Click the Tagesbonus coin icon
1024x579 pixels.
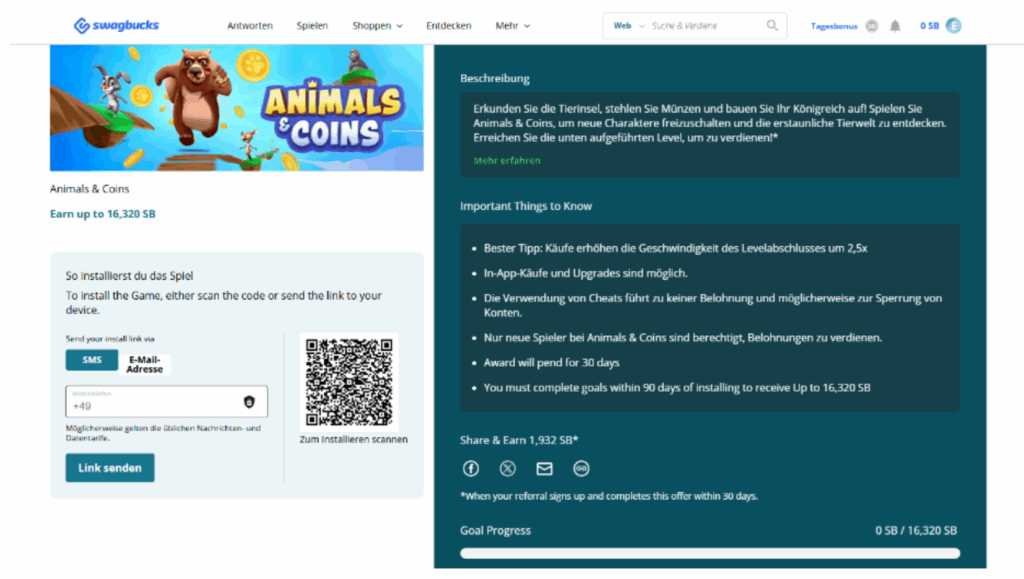click(x=872, y=26)
